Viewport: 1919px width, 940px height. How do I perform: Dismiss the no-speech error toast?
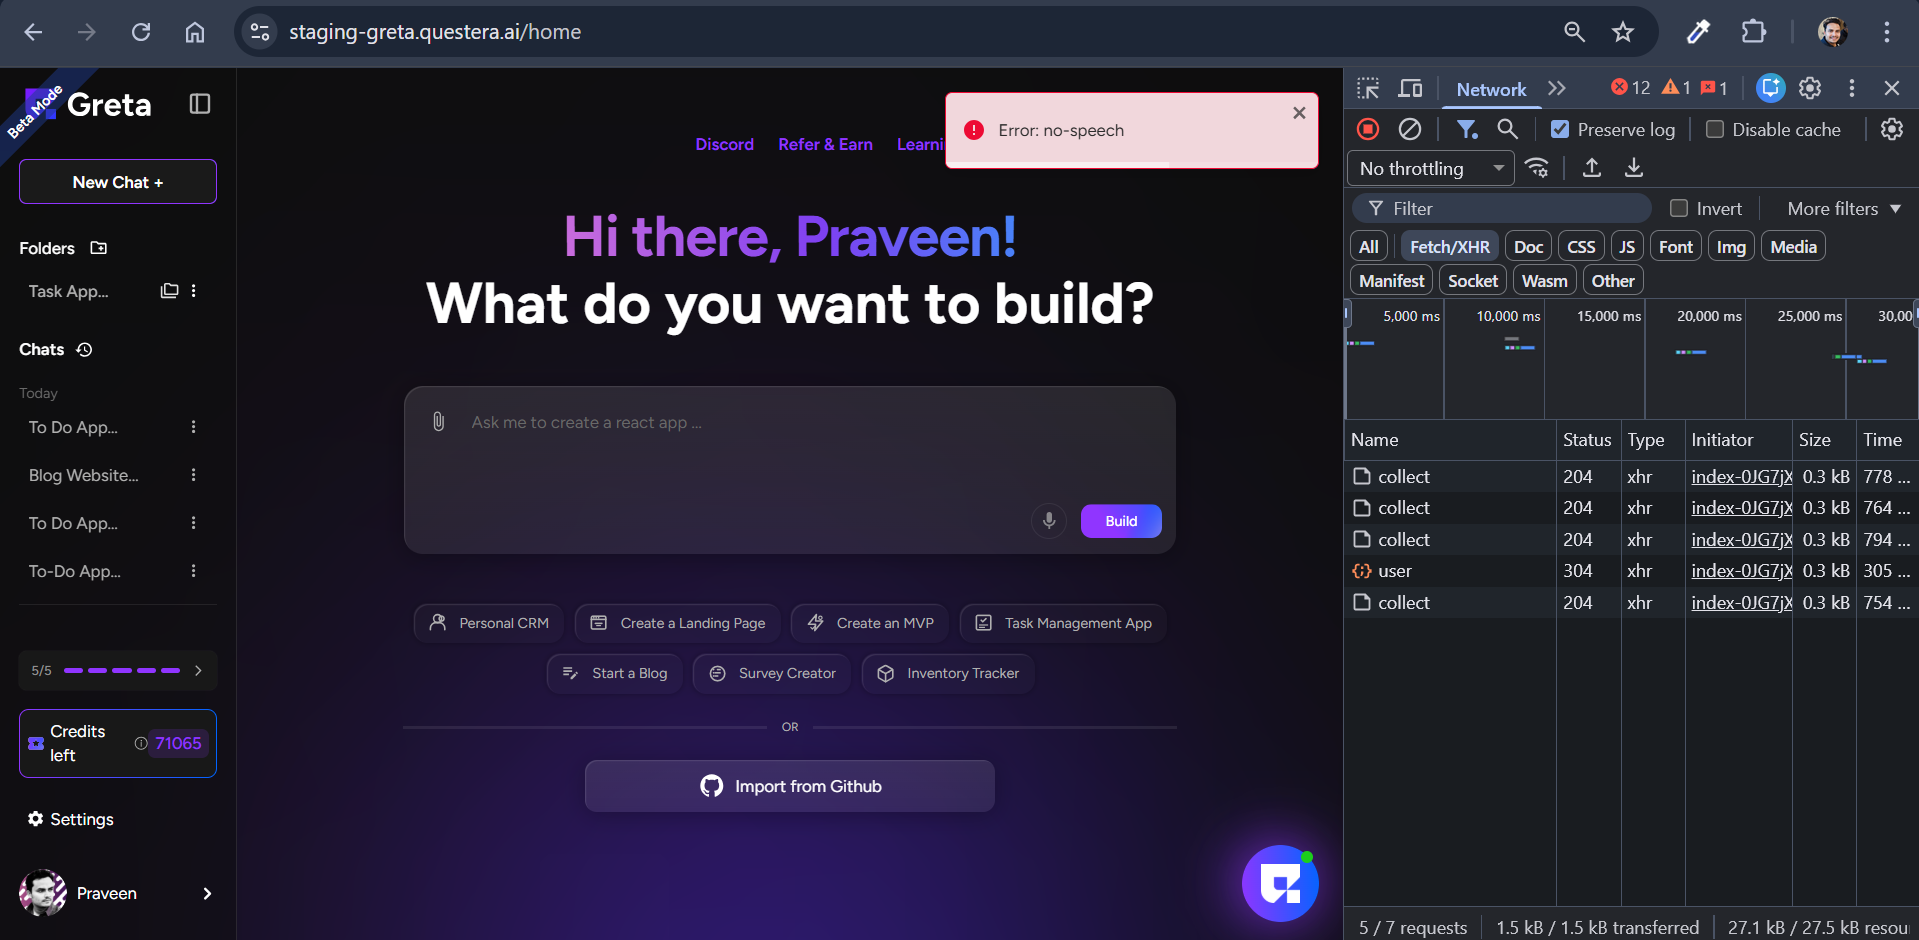pyautogui.click(x=1299, y=113)
